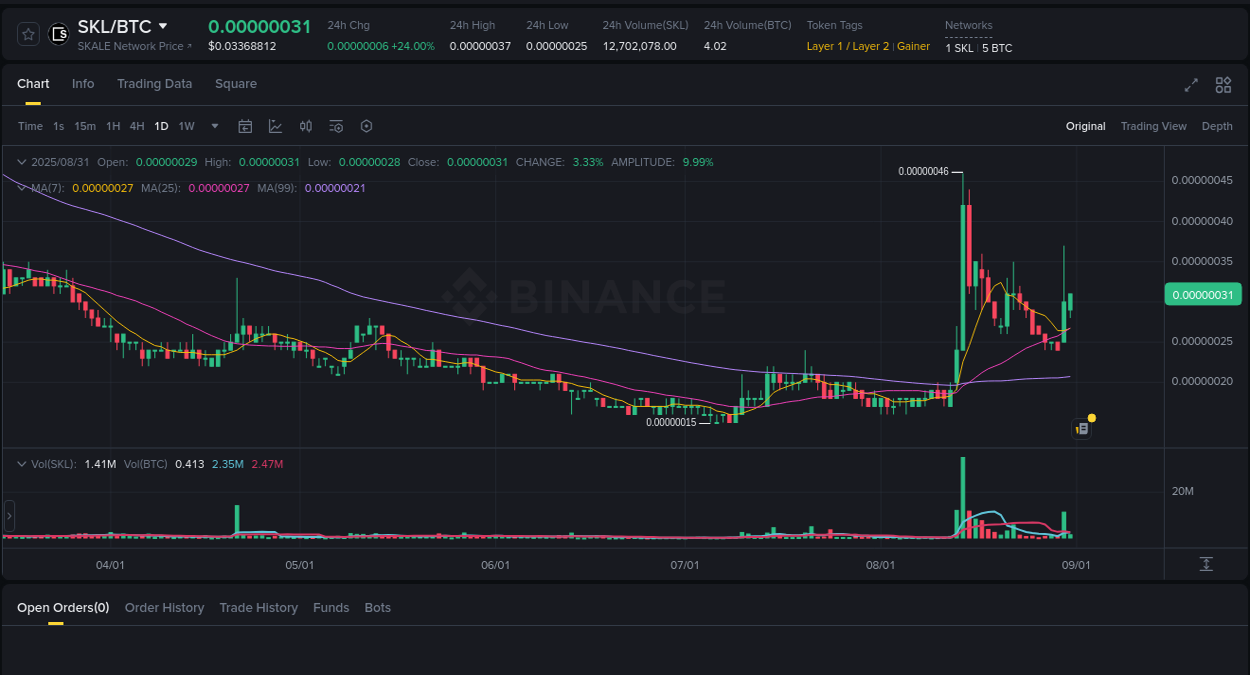Open the technical indicators tool

tap(275, 126)
